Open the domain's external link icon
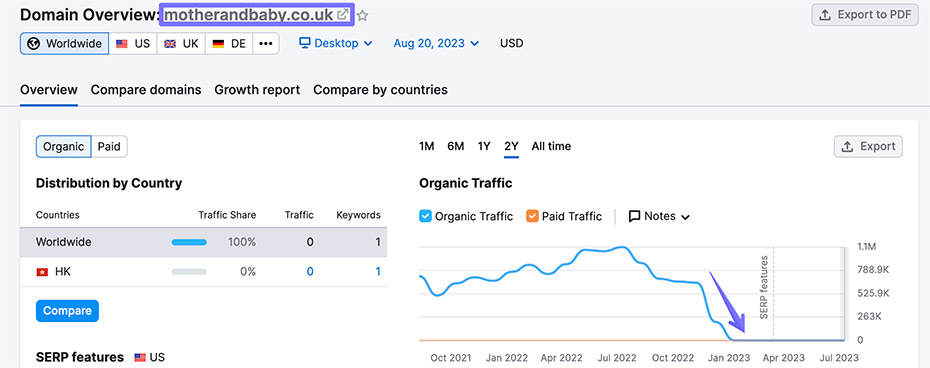 coord(342,15)
